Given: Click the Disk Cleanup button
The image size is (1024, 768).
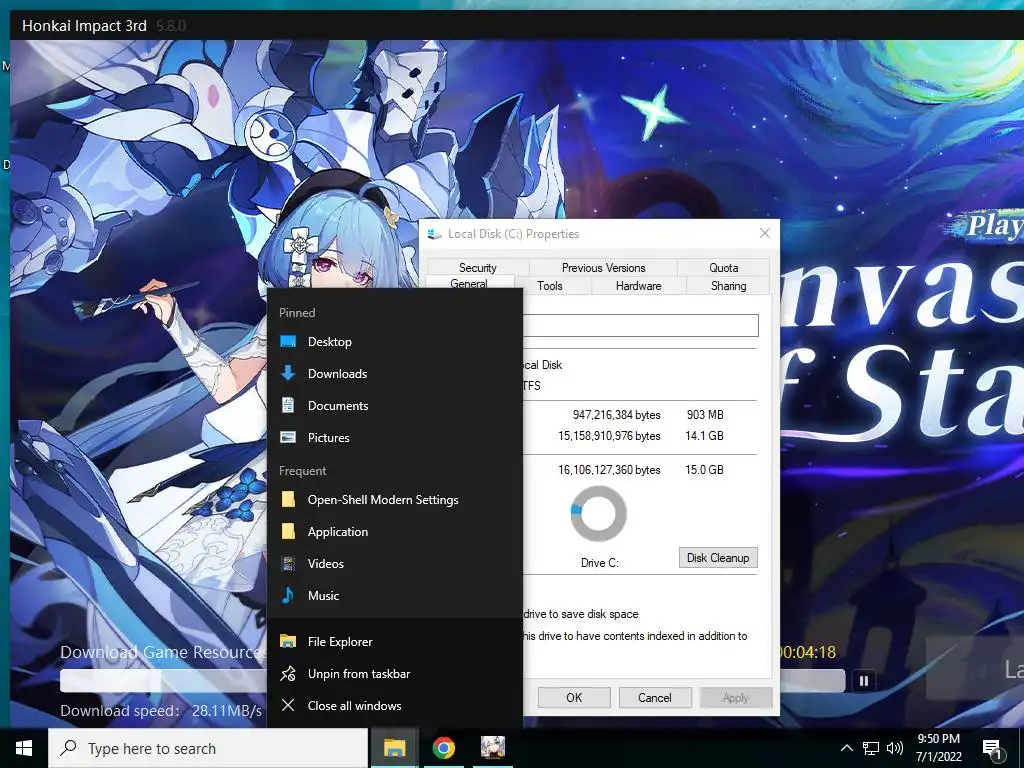Looking at the screenshot, I should [x=718, y=558].
